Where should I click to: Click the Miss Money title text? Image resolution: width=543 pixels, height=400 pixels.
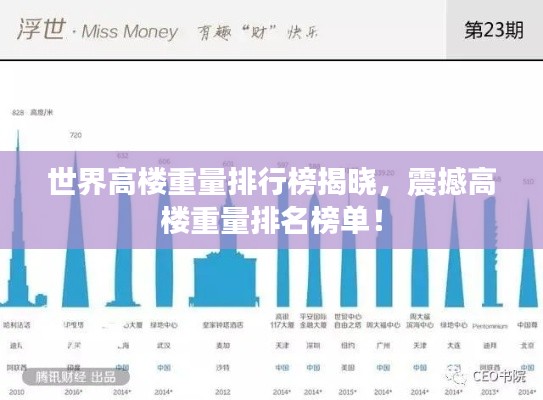point(130,32)
